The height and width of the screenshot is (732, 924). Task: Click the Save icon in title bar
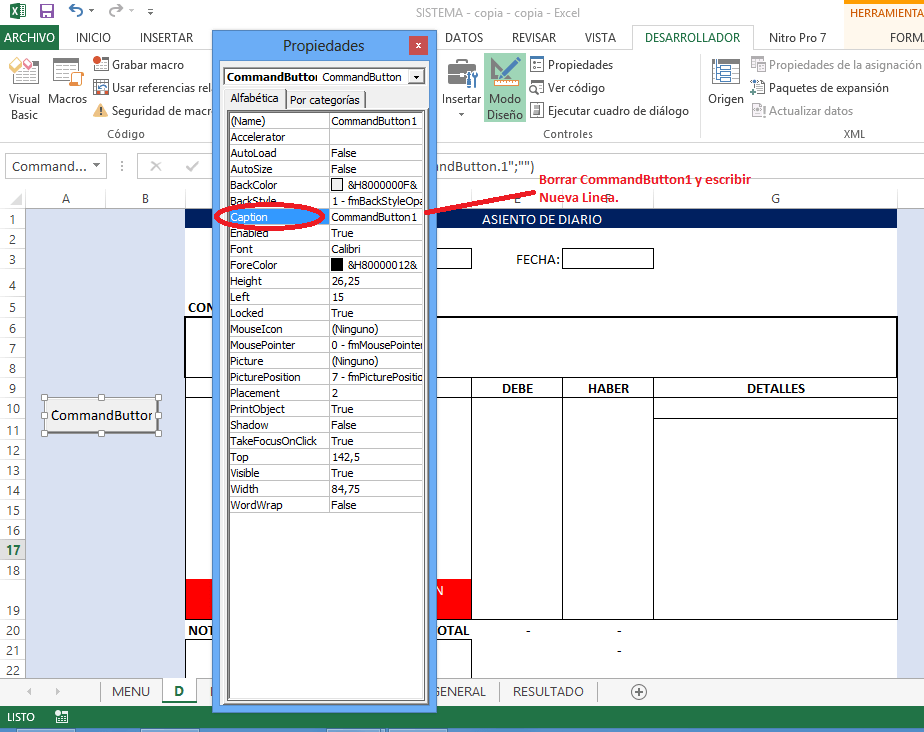coord(46,12)
